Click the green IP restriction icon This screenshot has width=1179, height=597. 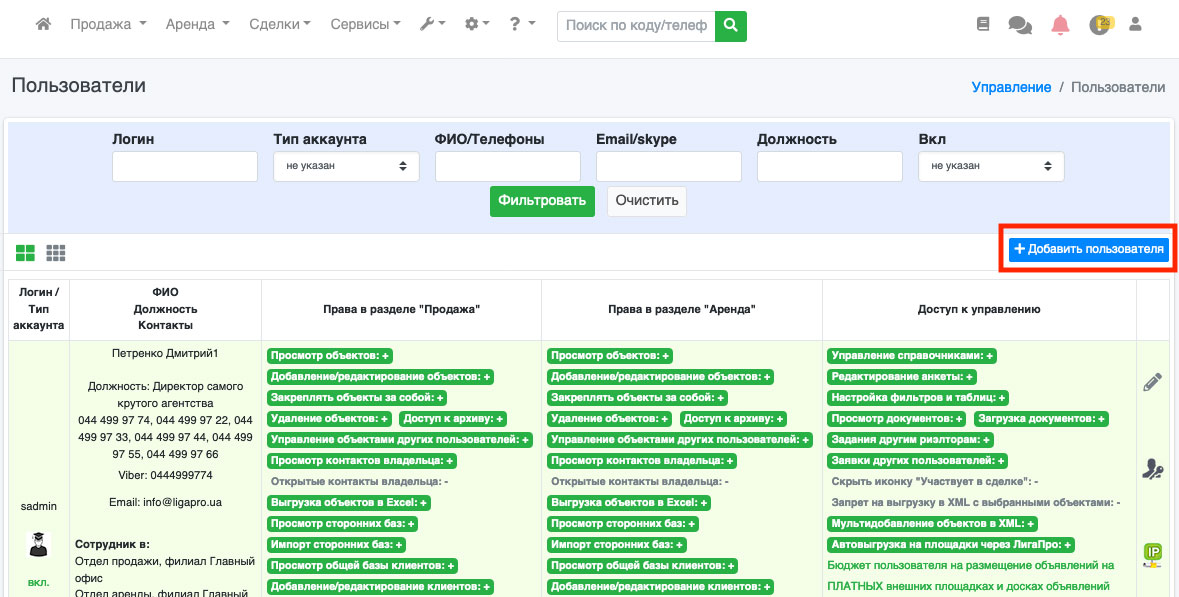click(1152, 553)
